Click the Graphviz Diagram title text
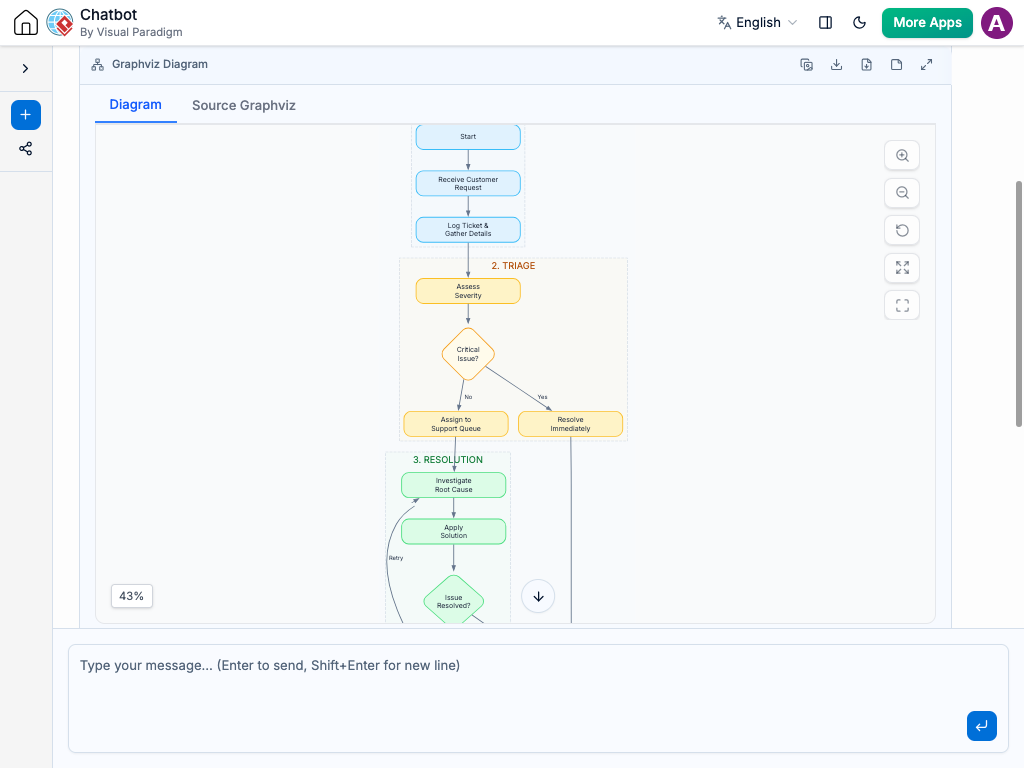 click(x=160, y=64)
